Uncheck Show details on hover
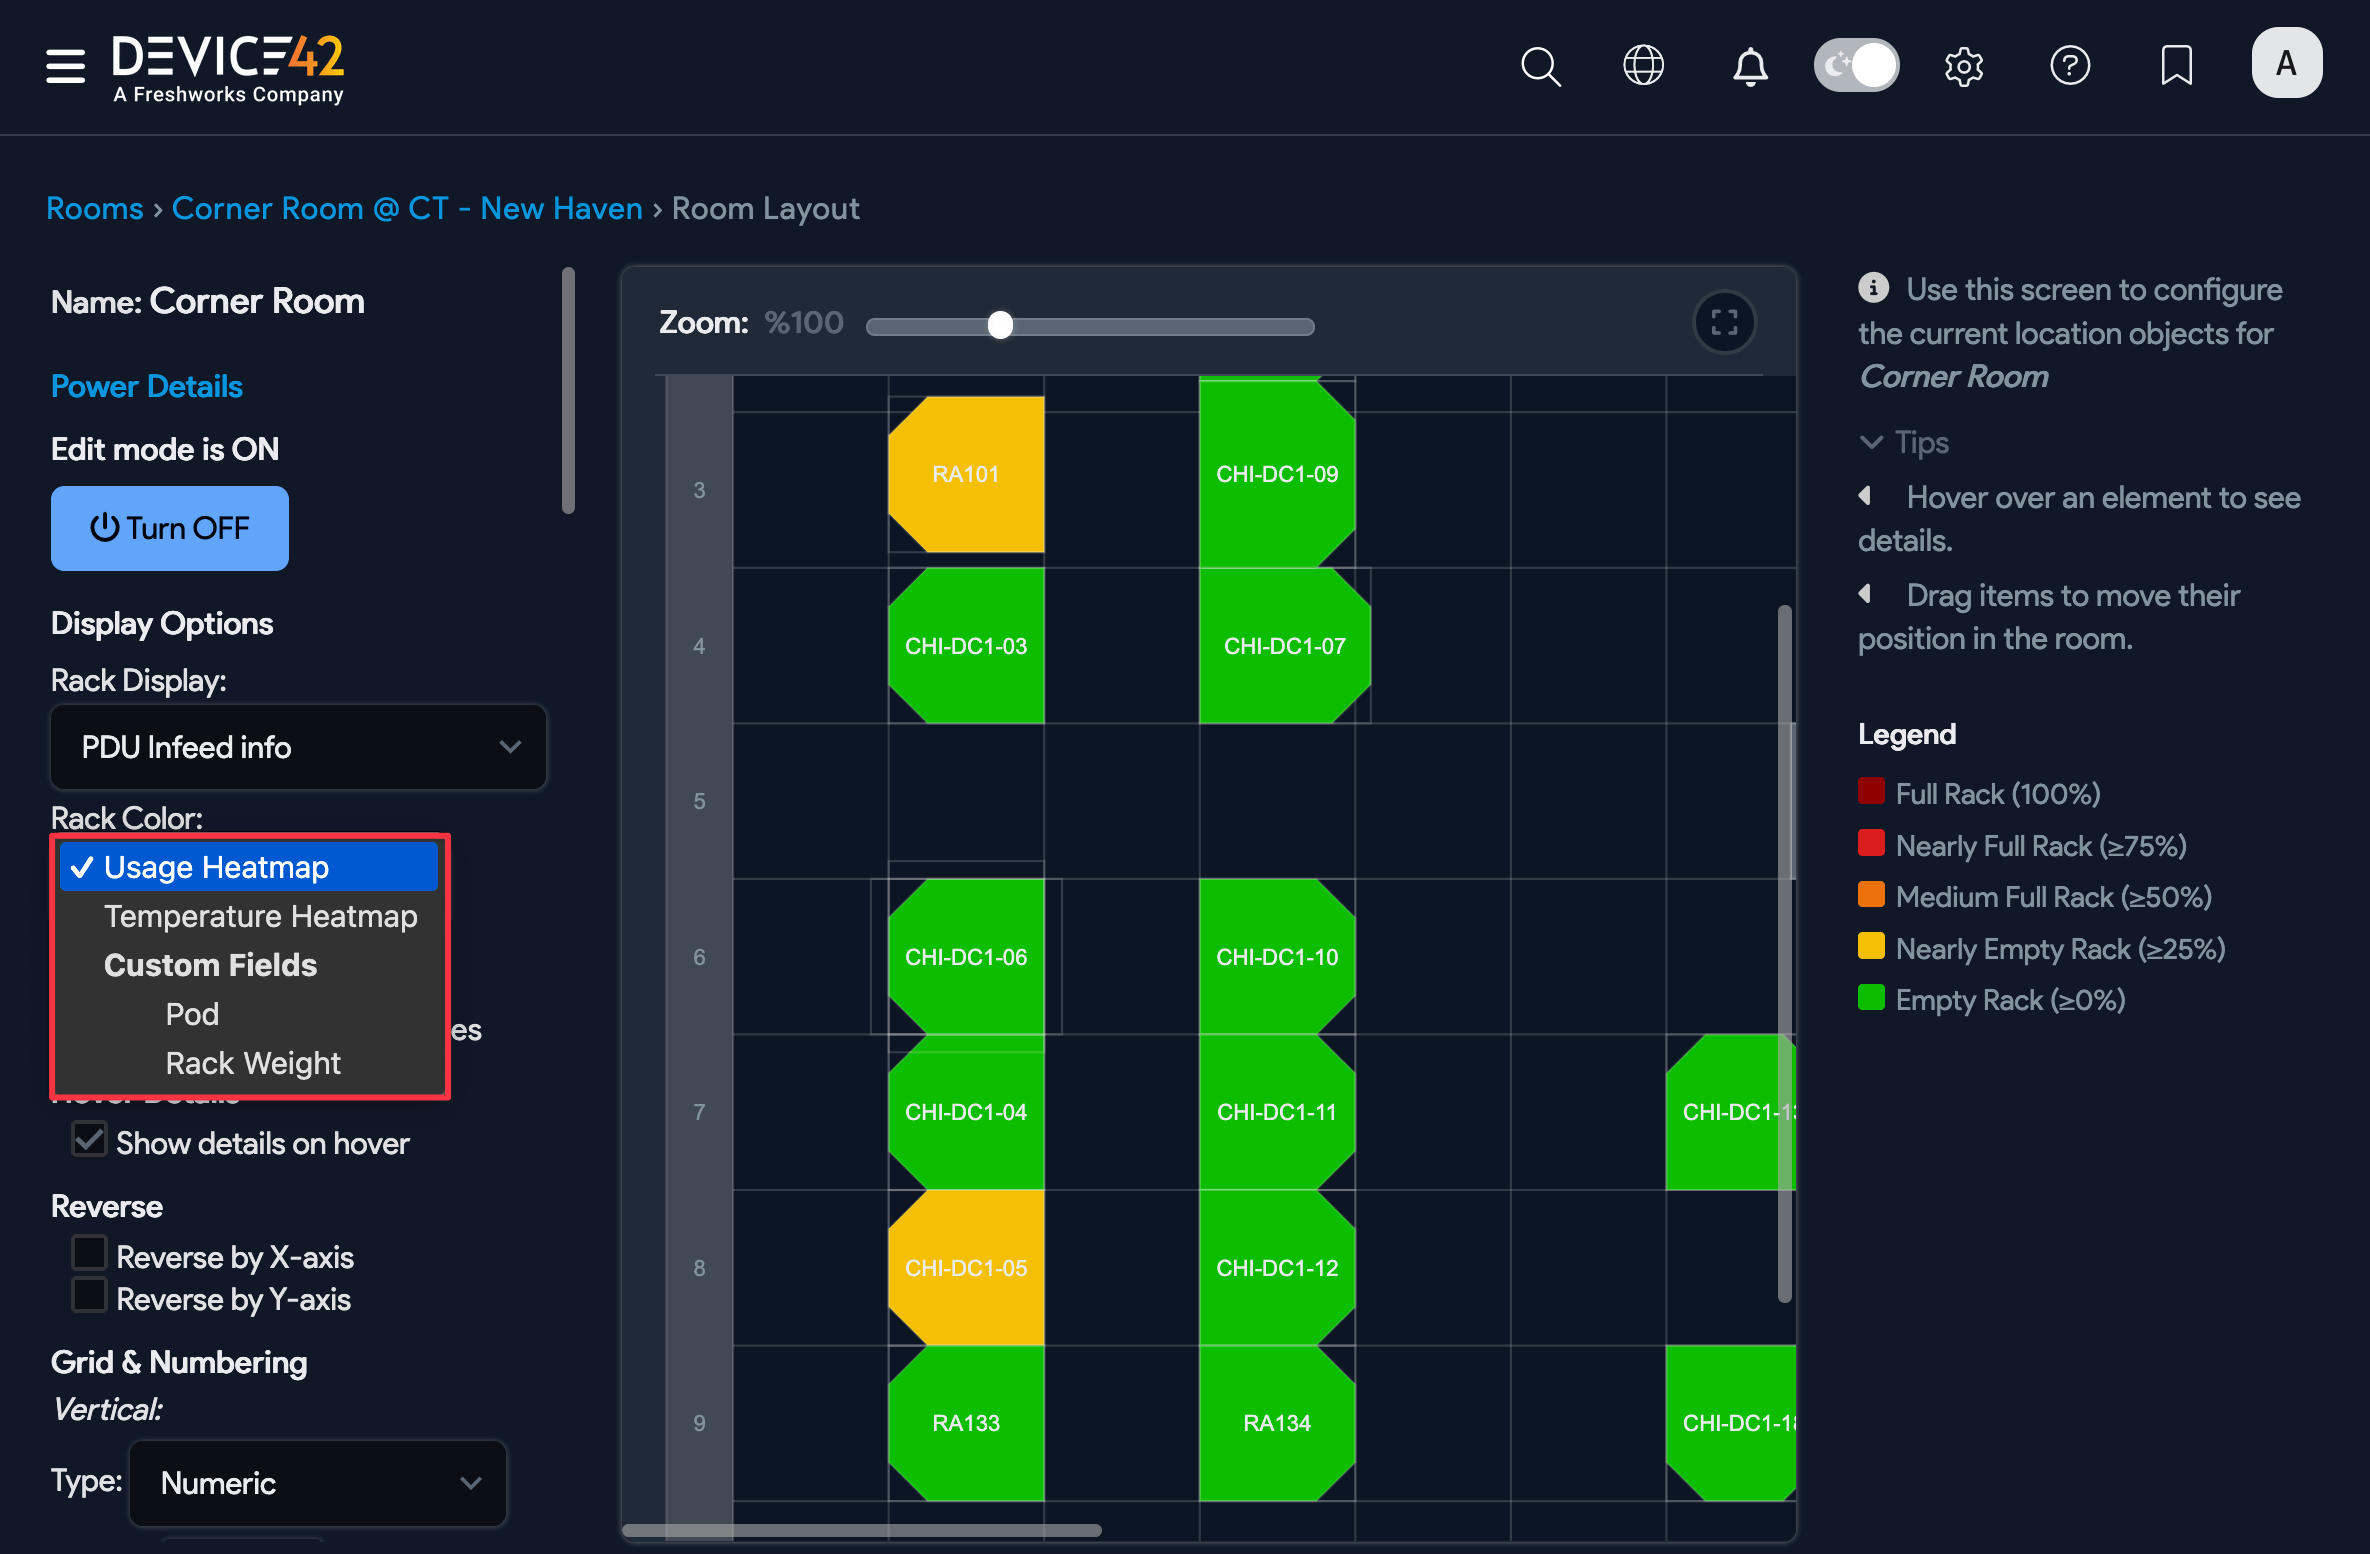Screen dimensions: 2370x1554 point(90,1140)
